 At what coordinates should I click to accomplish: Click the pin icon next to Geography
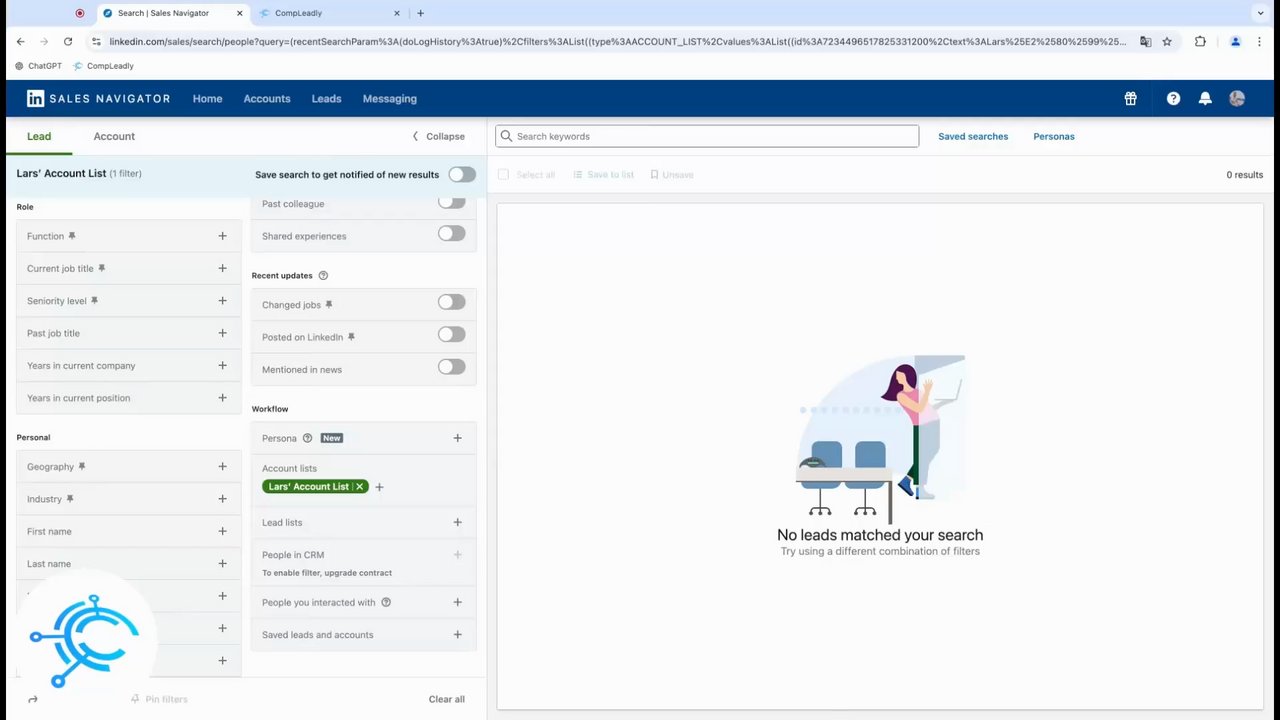pos(82,467)
